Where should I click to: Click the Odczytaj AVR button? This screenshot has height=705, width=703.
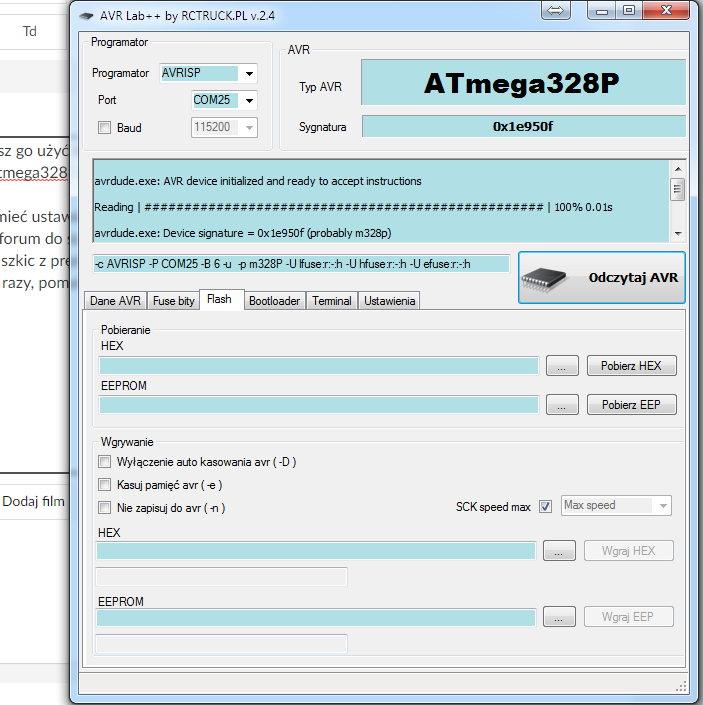(602, 278)
